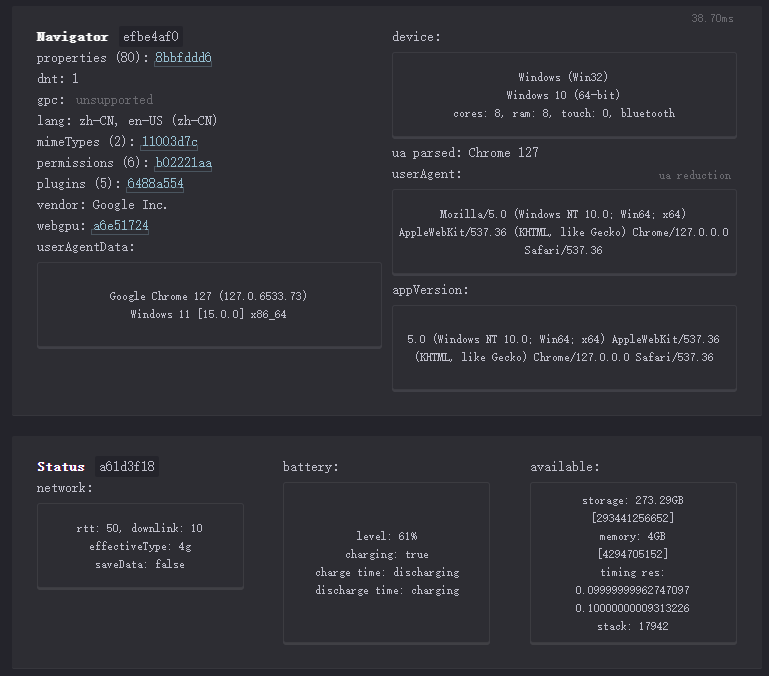Click the 'userAgentData:' label
The height and width of the screenshot is (676, 769).
click(86, 247)
